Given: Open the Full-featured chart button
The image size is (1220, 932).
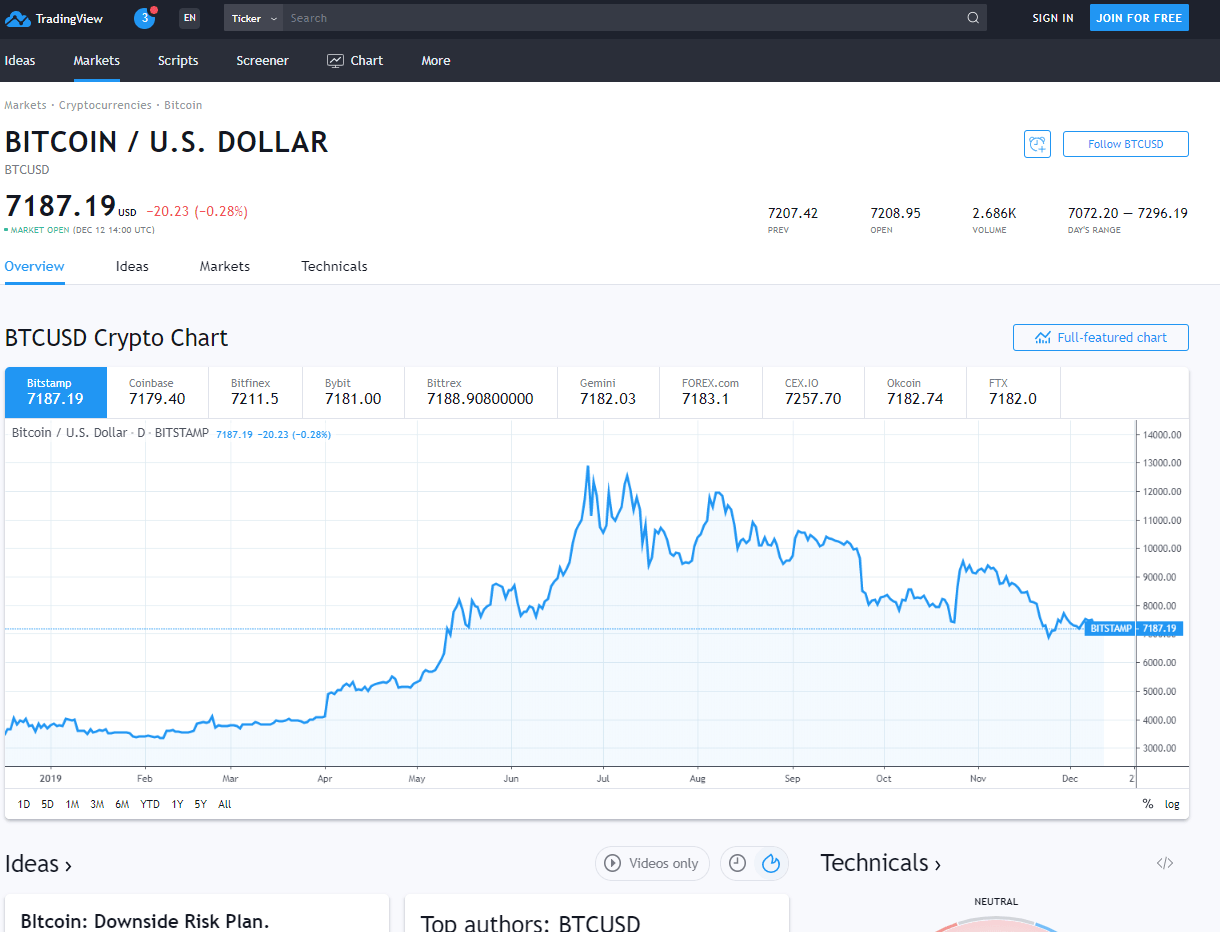Looking at the screenshot, I should tap(1101, 338).
